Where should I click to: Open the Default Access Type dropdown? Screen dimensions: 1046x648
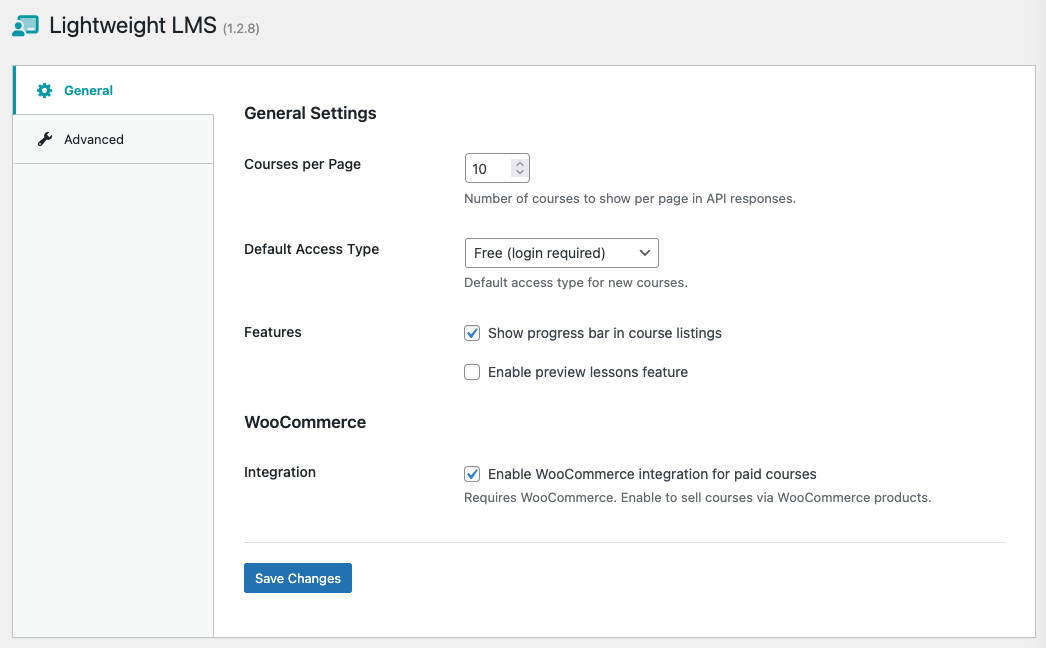click(561, 253)
